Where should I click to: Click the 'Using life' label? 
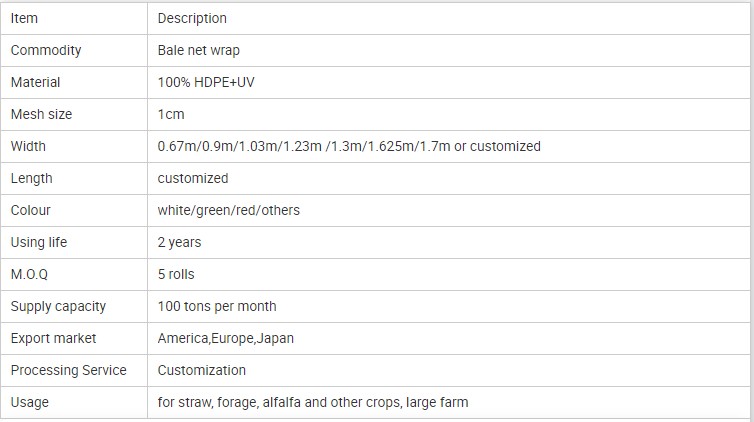pos(39,242)
